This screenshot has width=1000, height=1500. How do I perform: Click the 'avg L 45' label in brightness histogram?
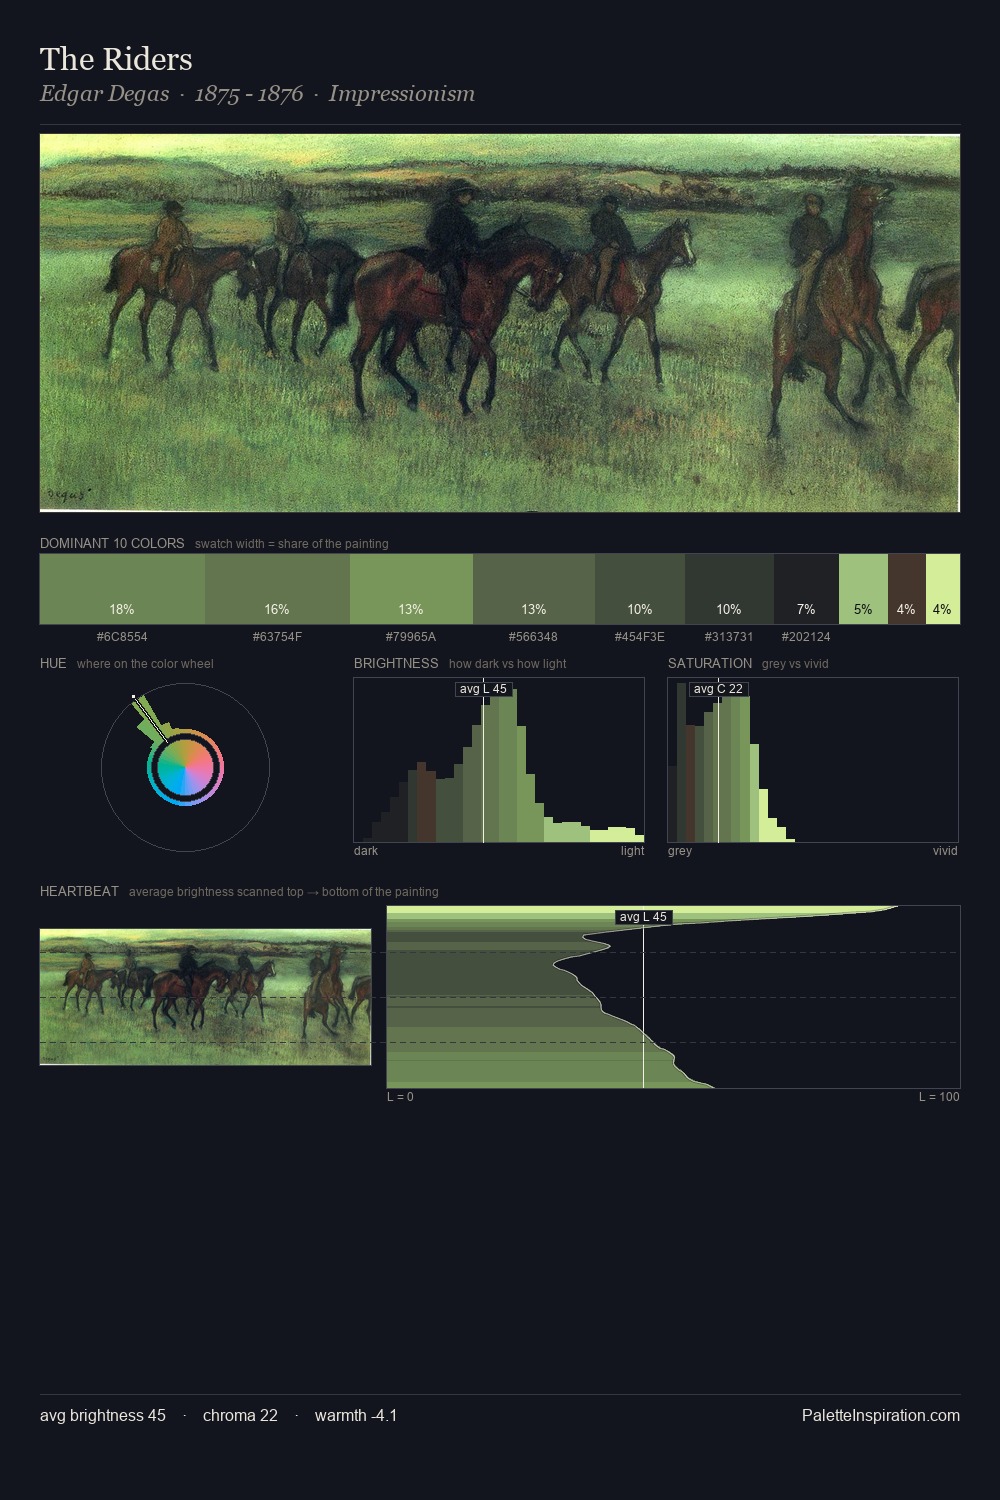pyautogui.click(x=483, y=689)
